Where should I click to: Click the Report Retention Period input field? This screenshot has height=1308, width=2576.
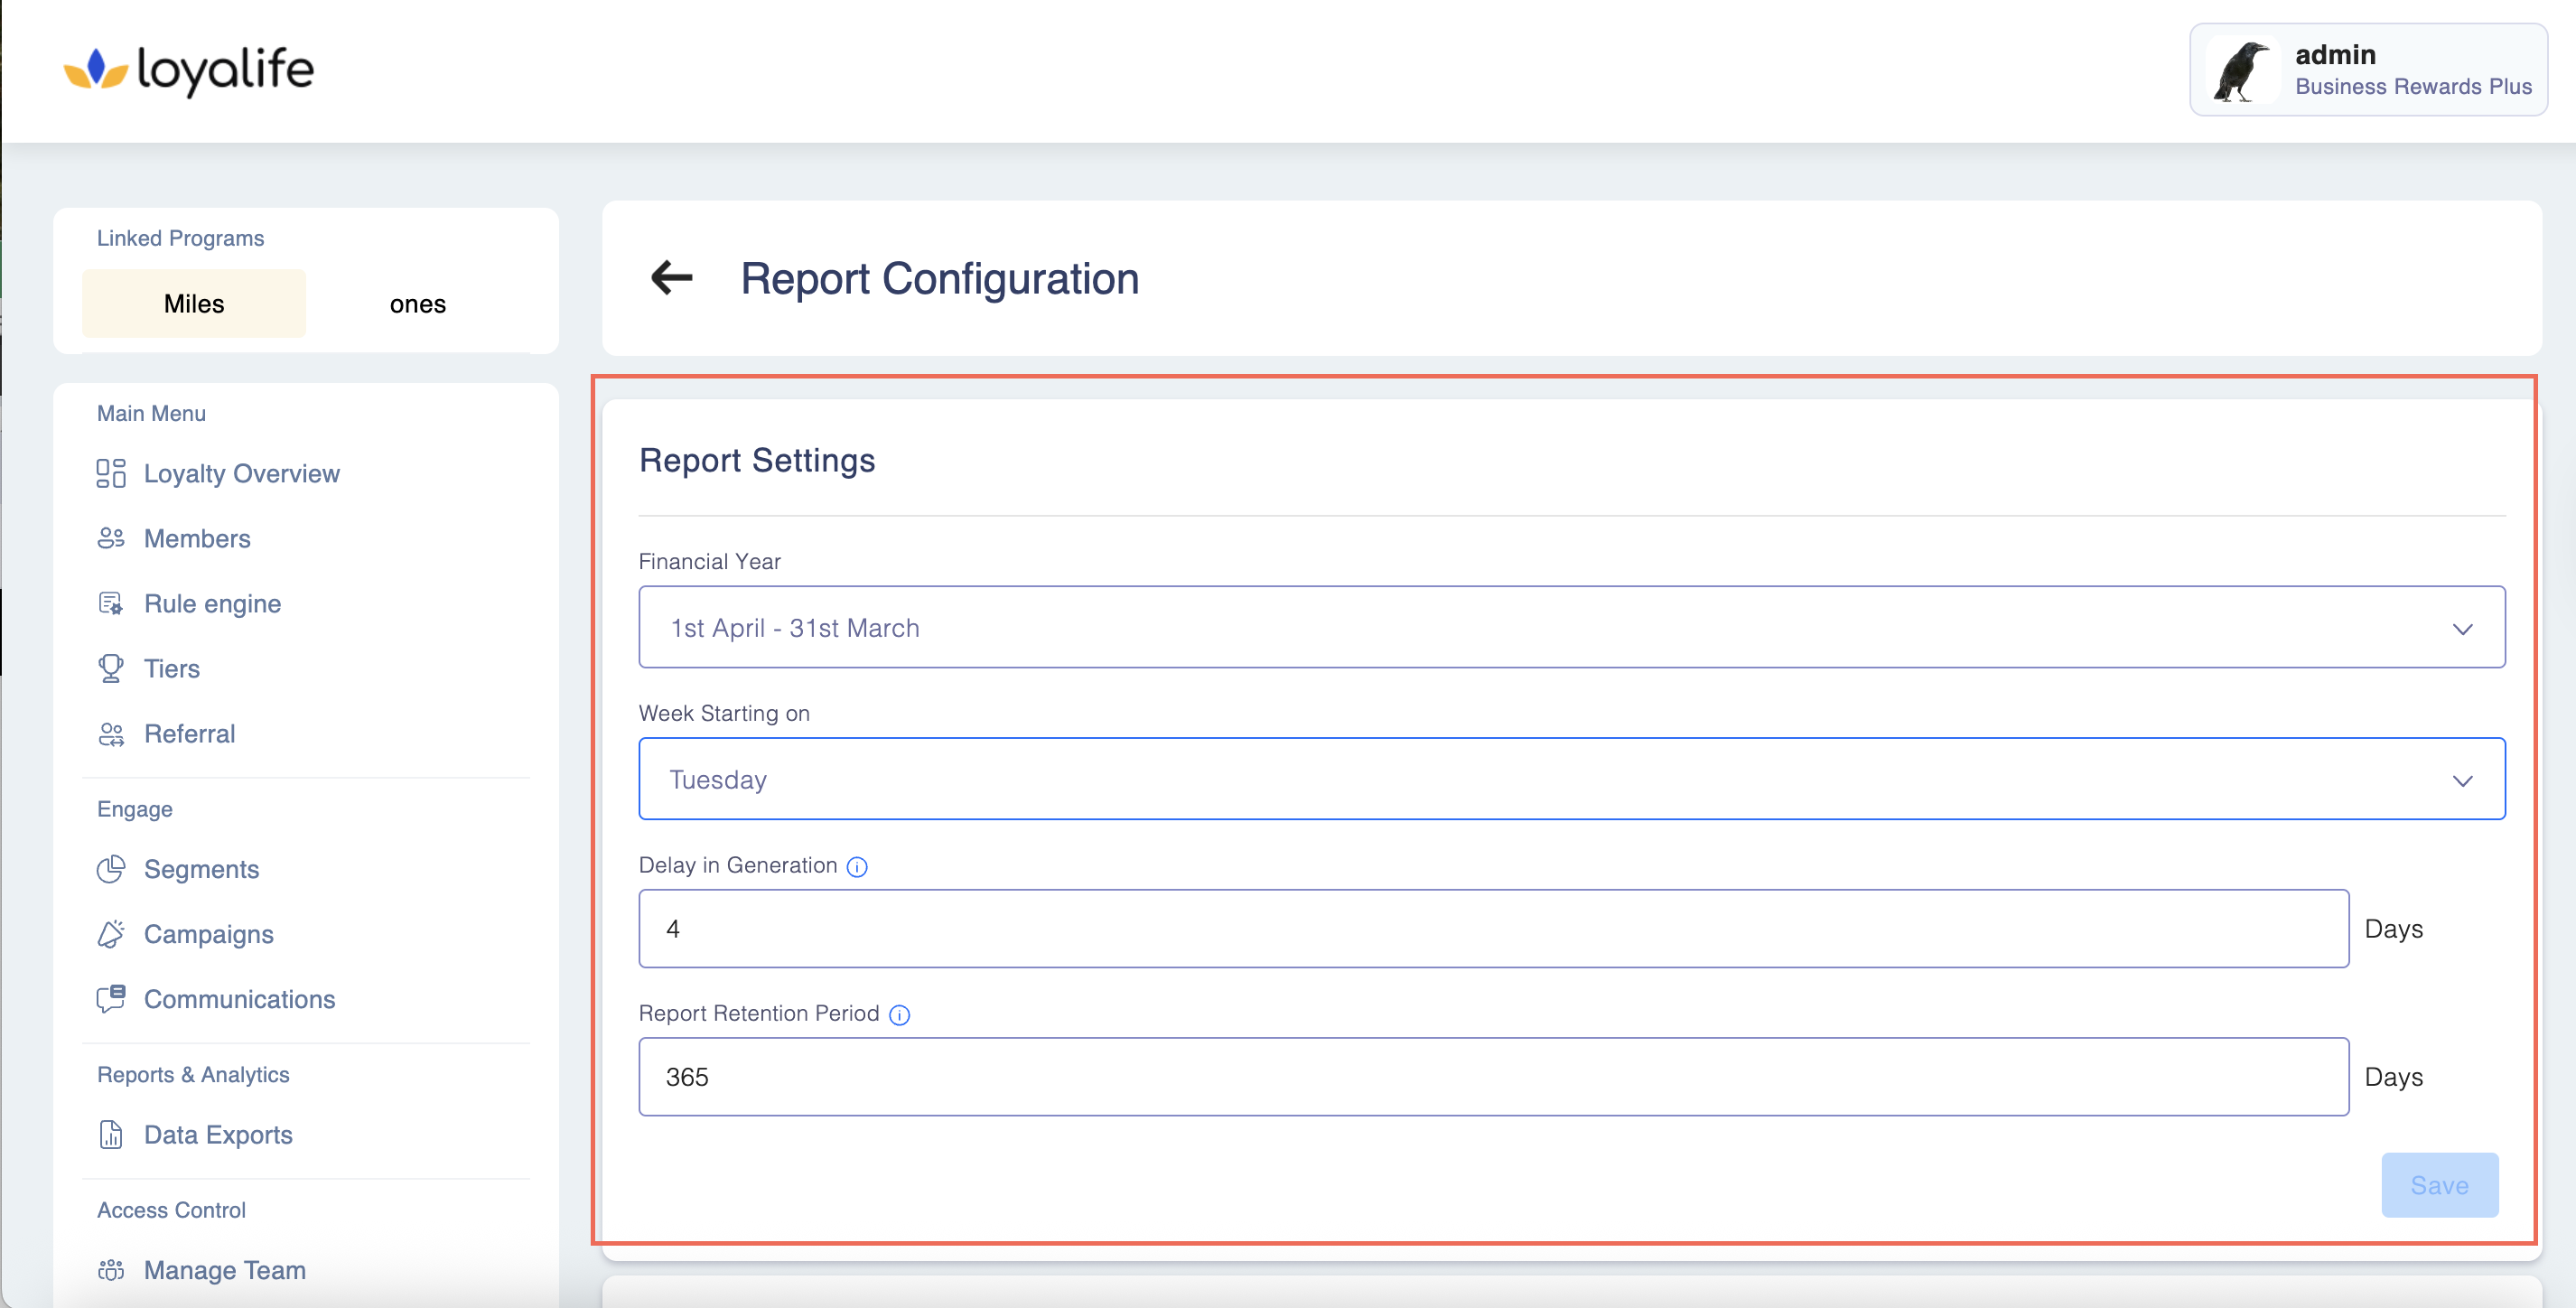tap(1493, 1077)
